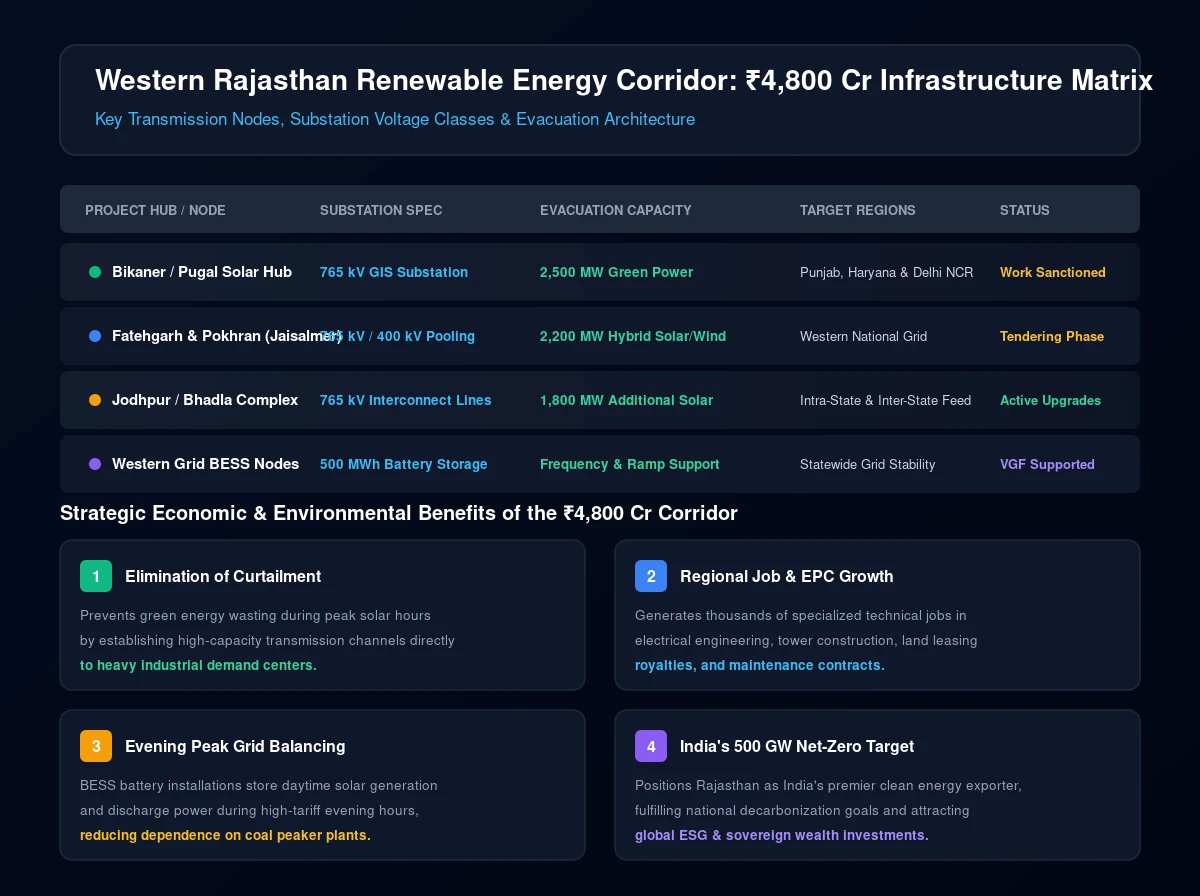This screenshot has width=1200, height=896.
Task: Click the Active Upgrades status
Action: pyautogui.click(x=1050, y=400)
